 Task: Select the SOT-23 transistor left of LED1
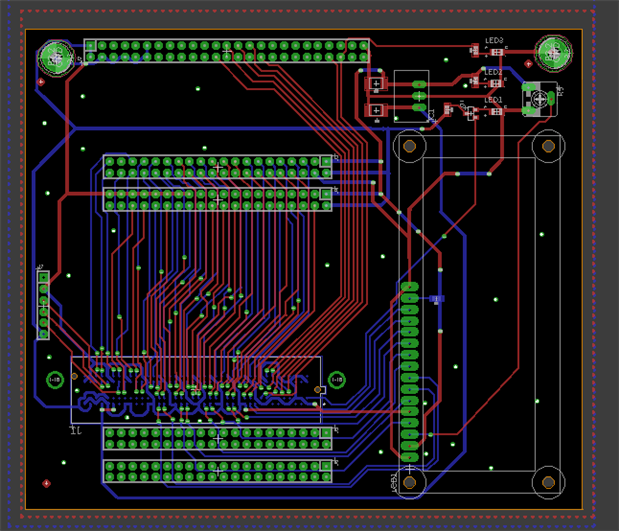(x=471, y=114)
